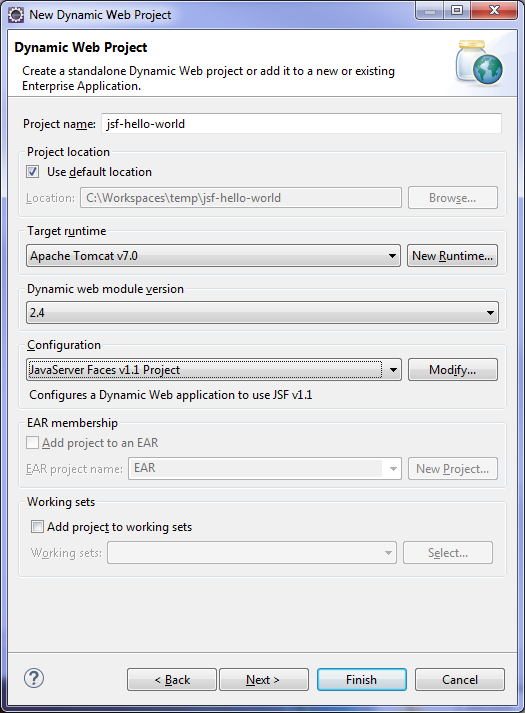Cancel the new project wizard
This screenshot has height=713, width=525.
tap(460, 679)
